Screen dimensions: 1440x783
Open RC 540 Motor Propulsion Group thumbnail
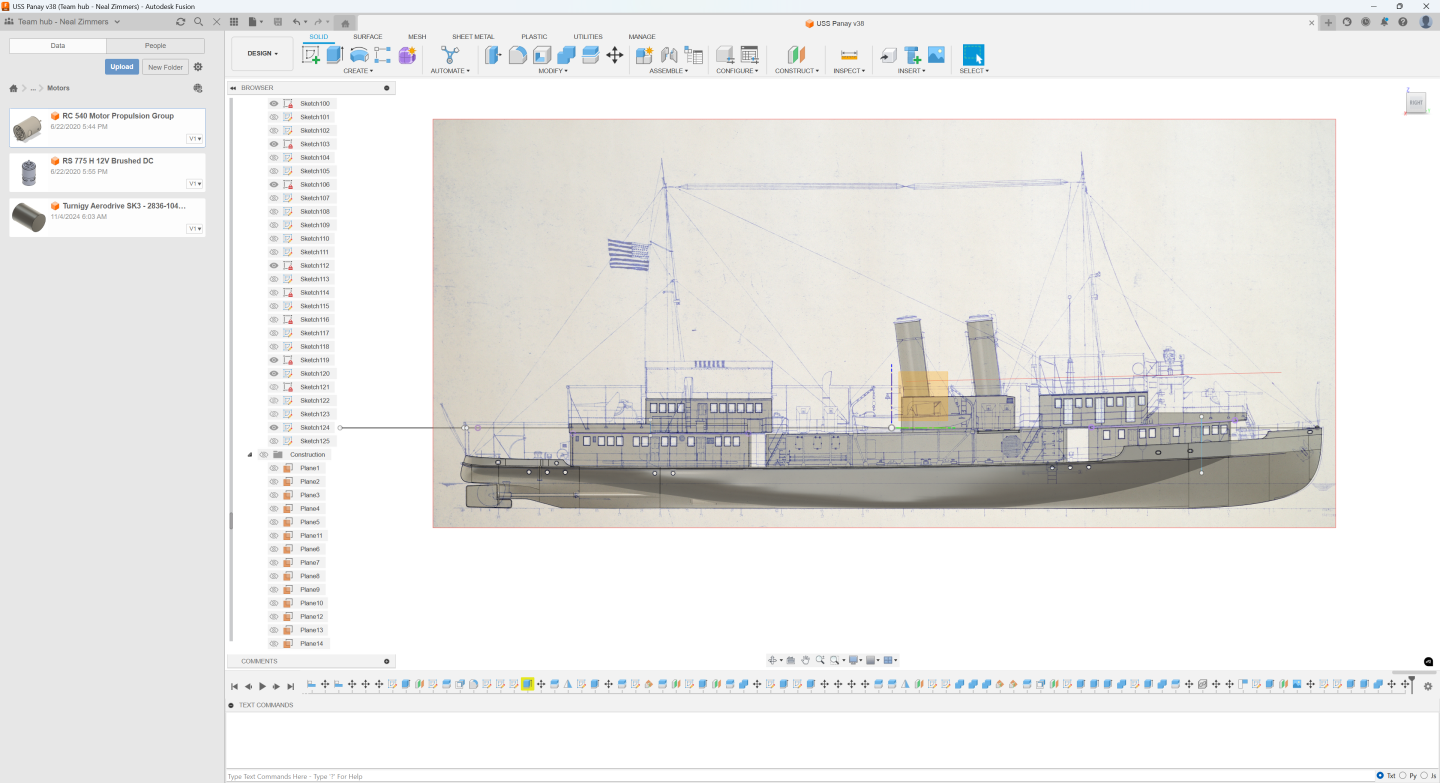(28, 127)
